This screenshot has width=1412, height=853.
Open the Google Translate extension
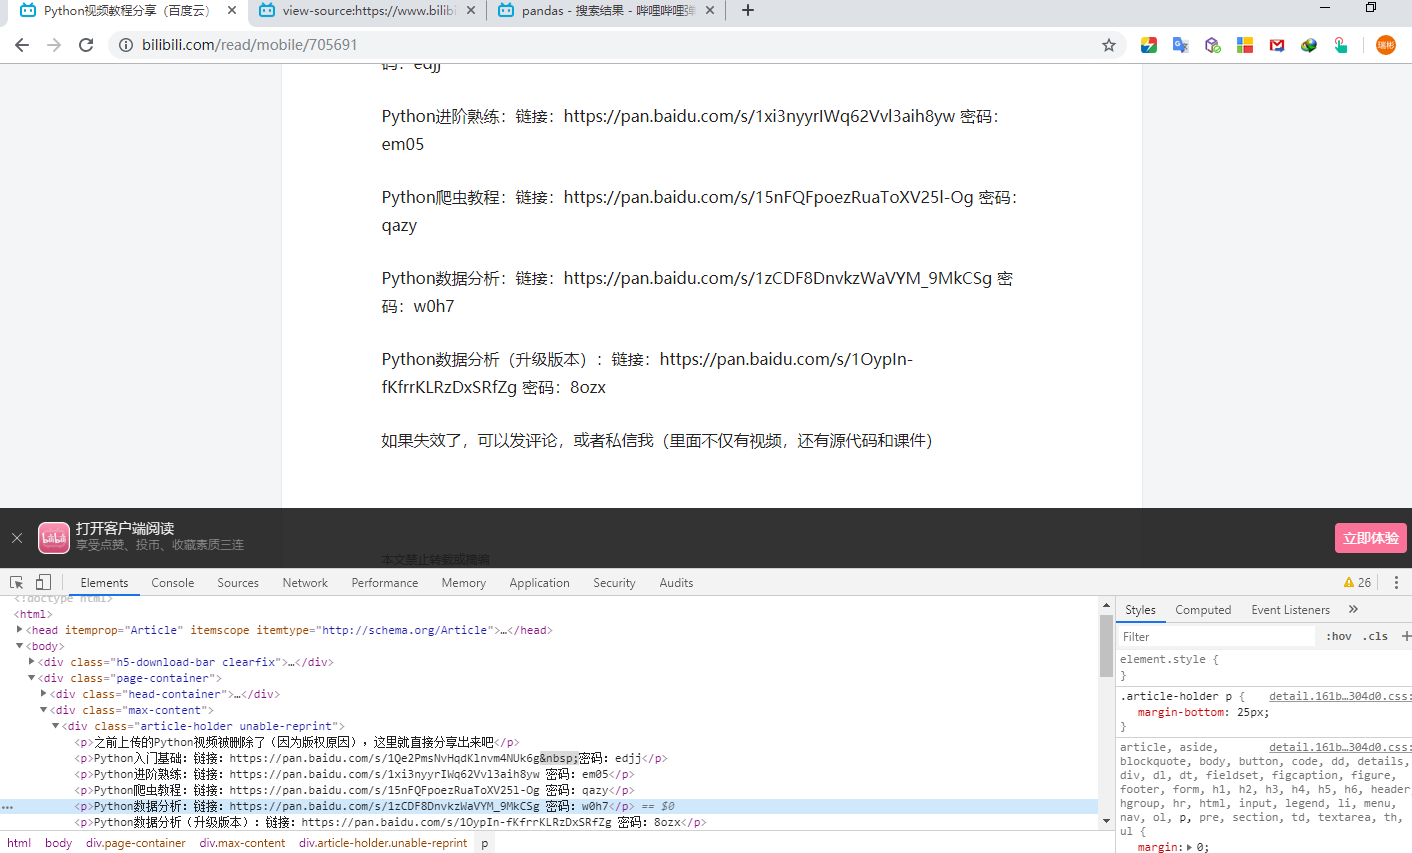(1181, 45)
